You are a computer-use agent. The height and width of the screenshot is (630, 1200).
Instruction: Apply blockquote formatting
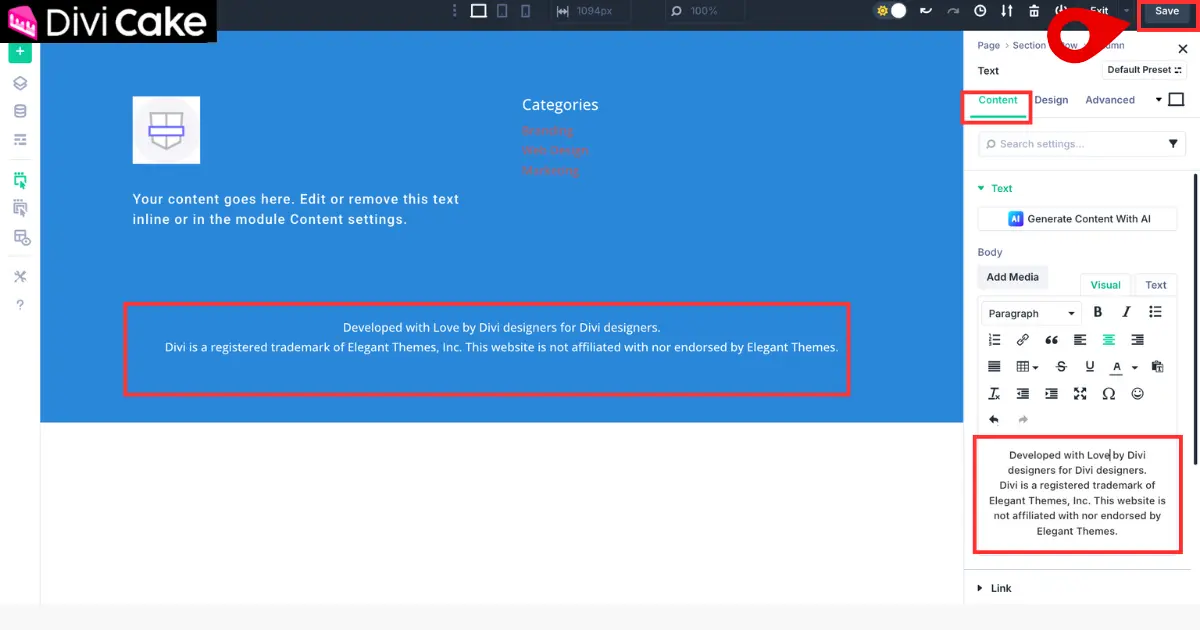coord(1051,340)
